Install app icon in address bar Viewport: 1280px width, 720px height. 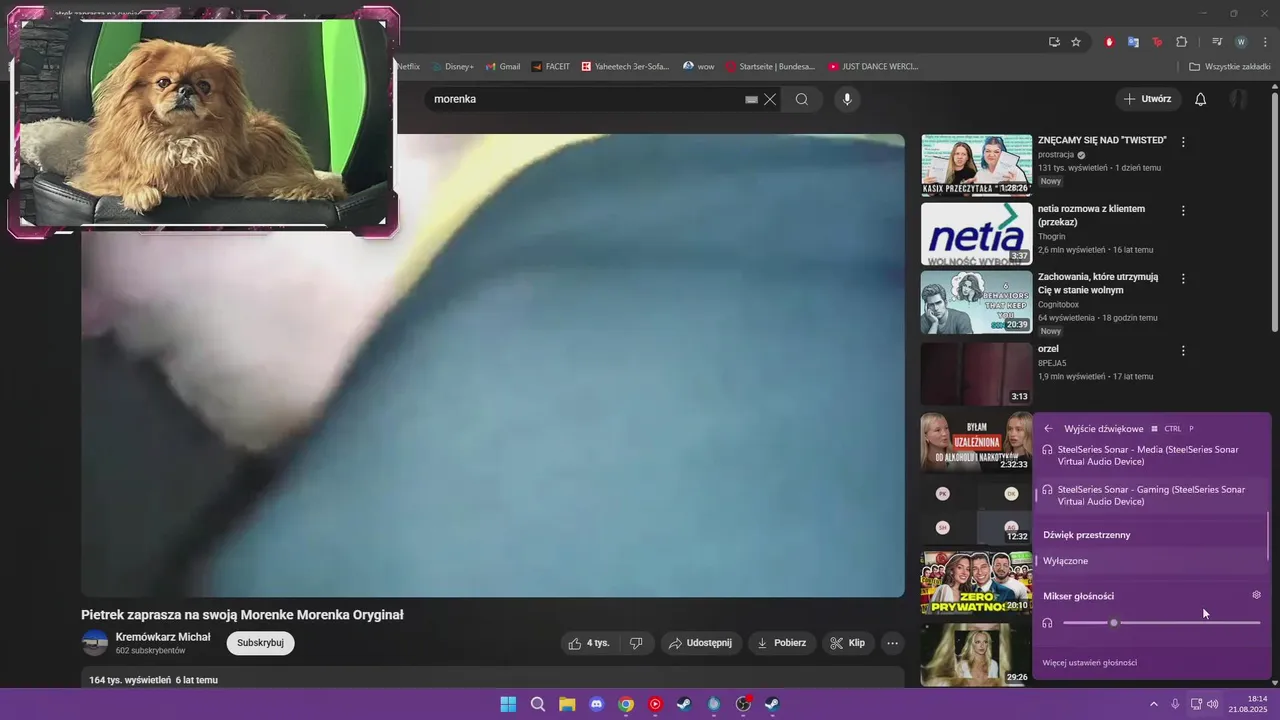pyautogui.click(x=1054, y=42)
